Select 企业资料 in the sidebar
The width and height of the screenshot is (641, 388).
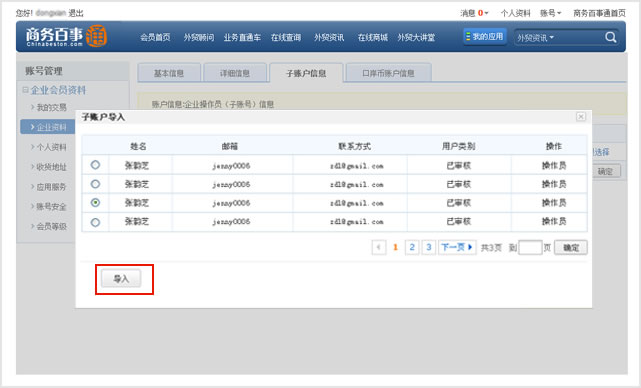[x=48, y=127]
